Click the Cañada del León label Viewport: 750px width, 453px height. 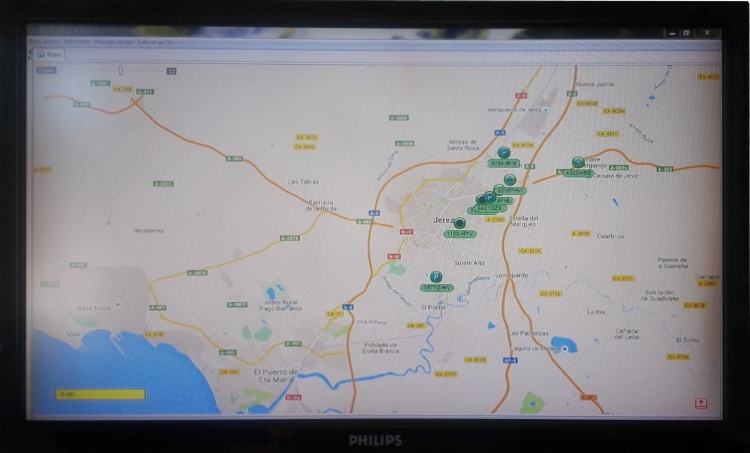point(627,333)
